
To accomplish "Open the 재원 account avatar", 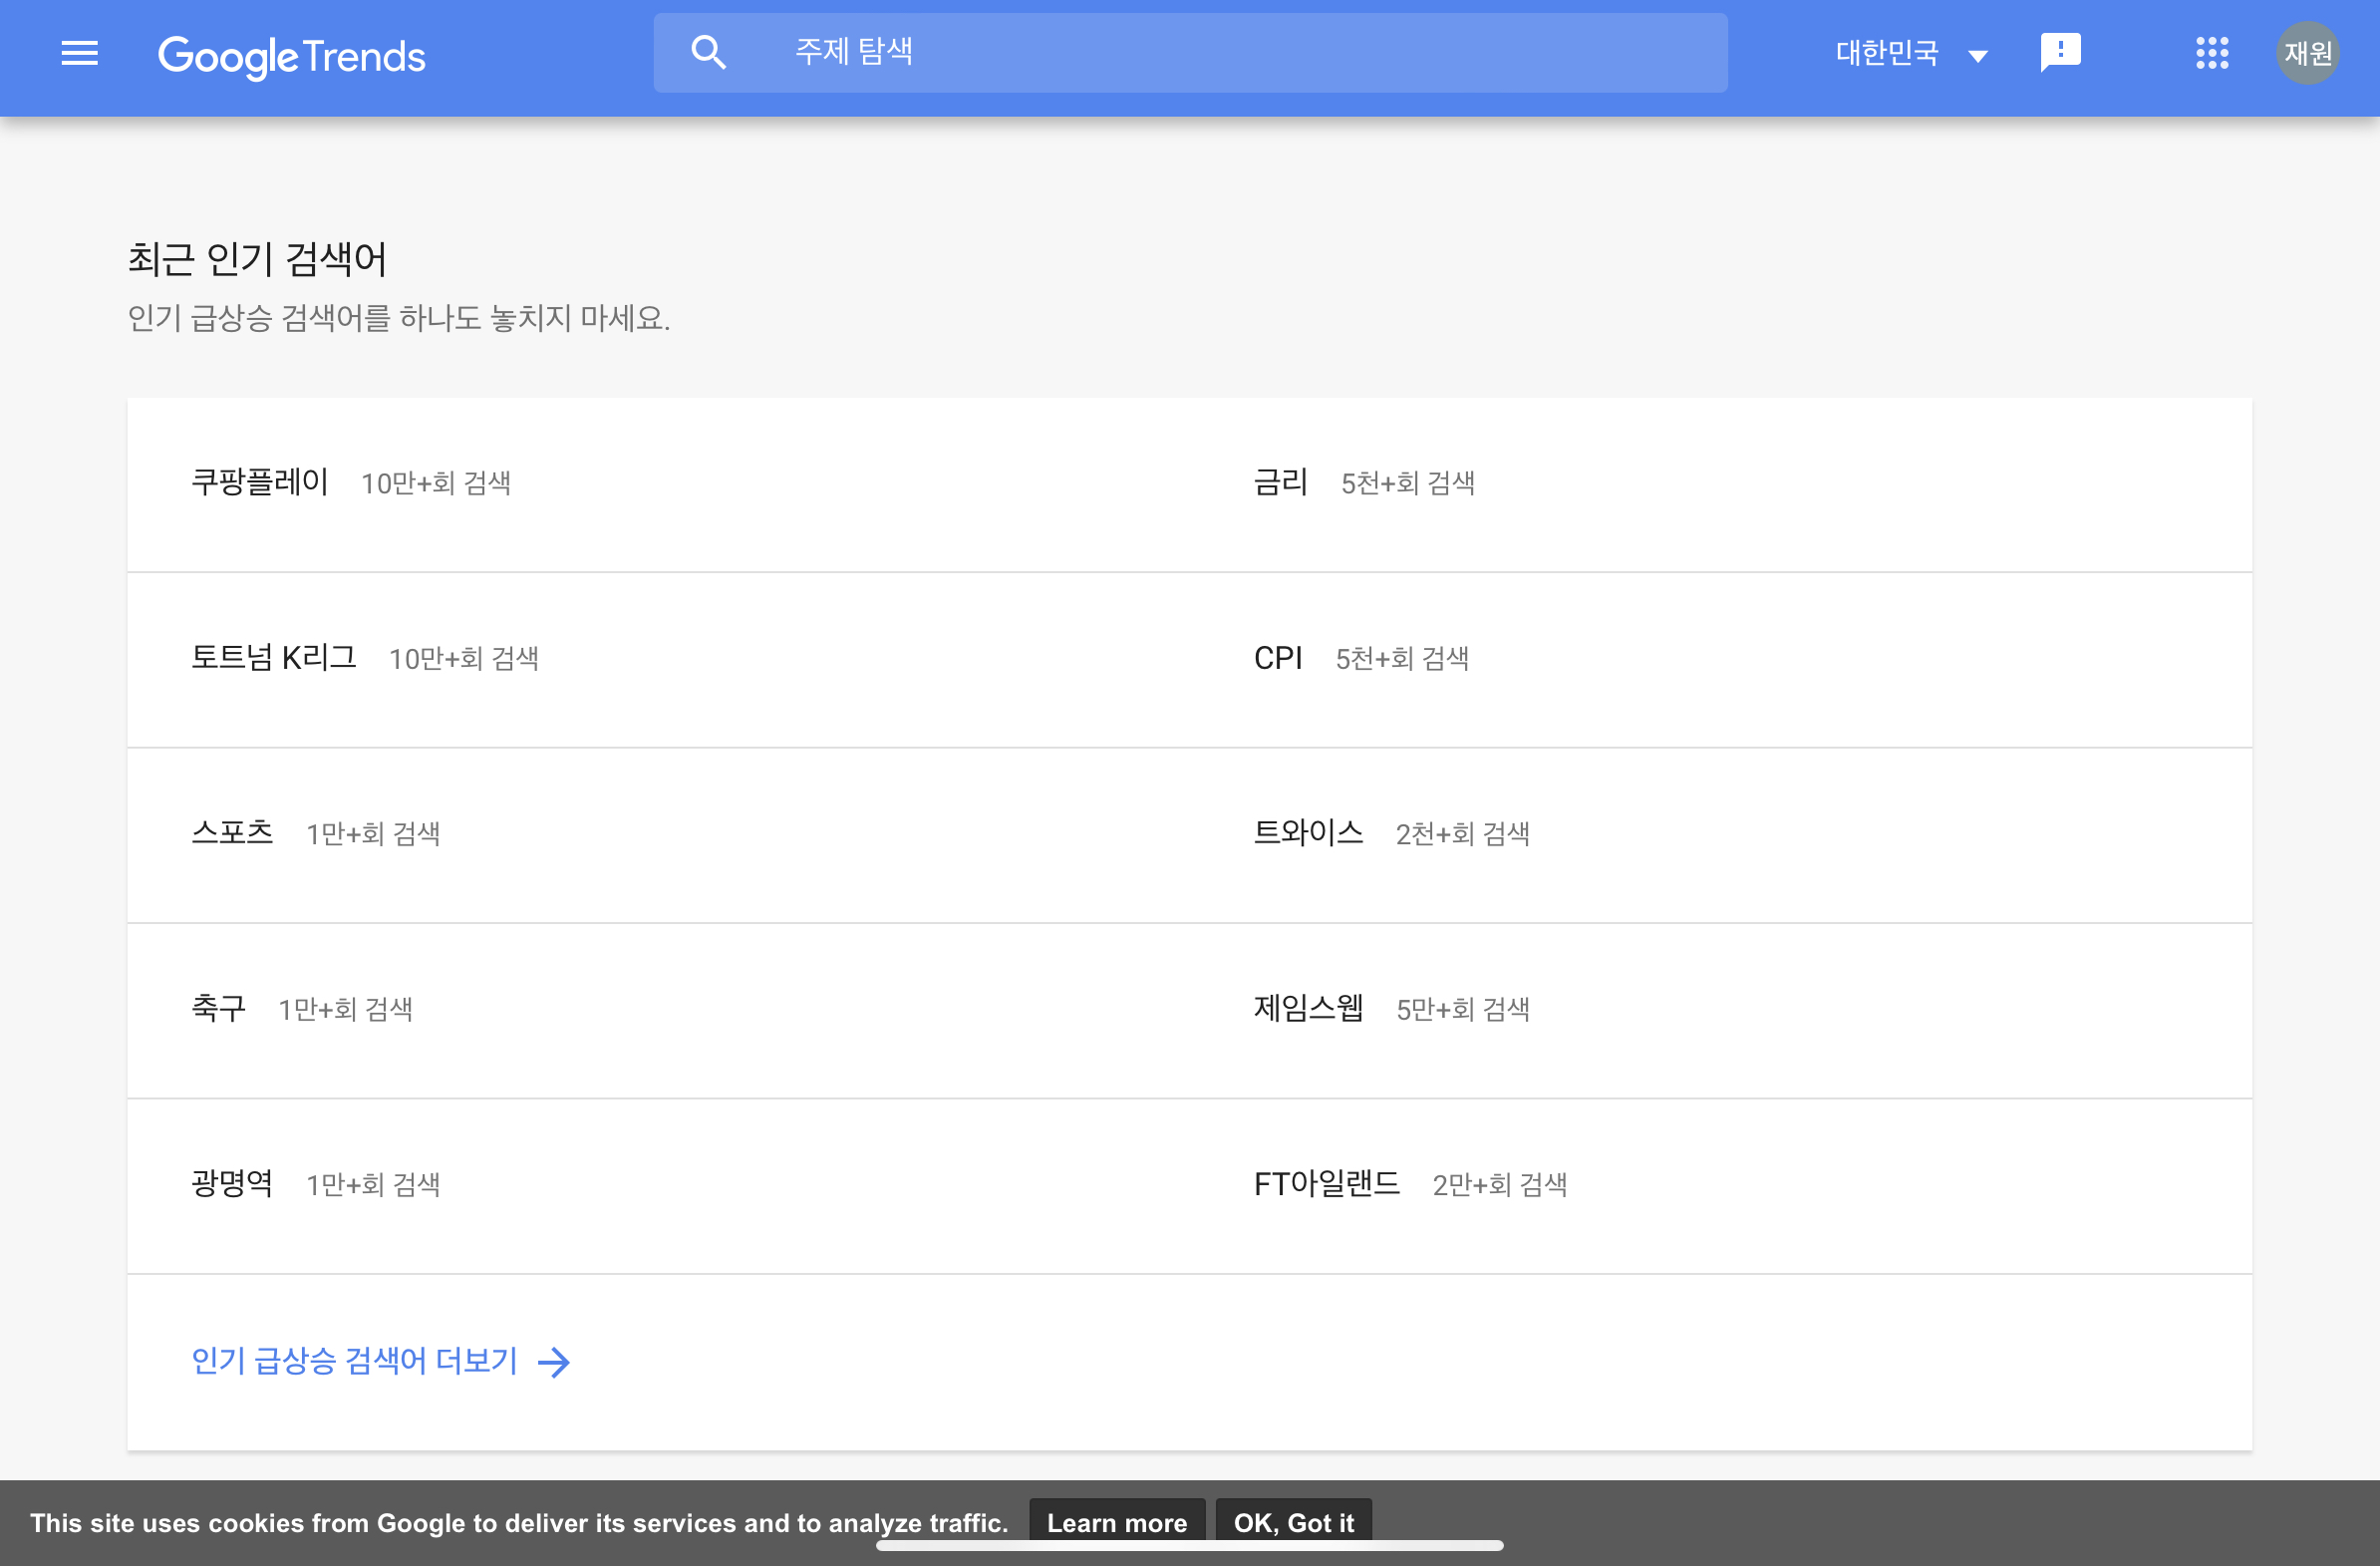I will point(2307,53).
